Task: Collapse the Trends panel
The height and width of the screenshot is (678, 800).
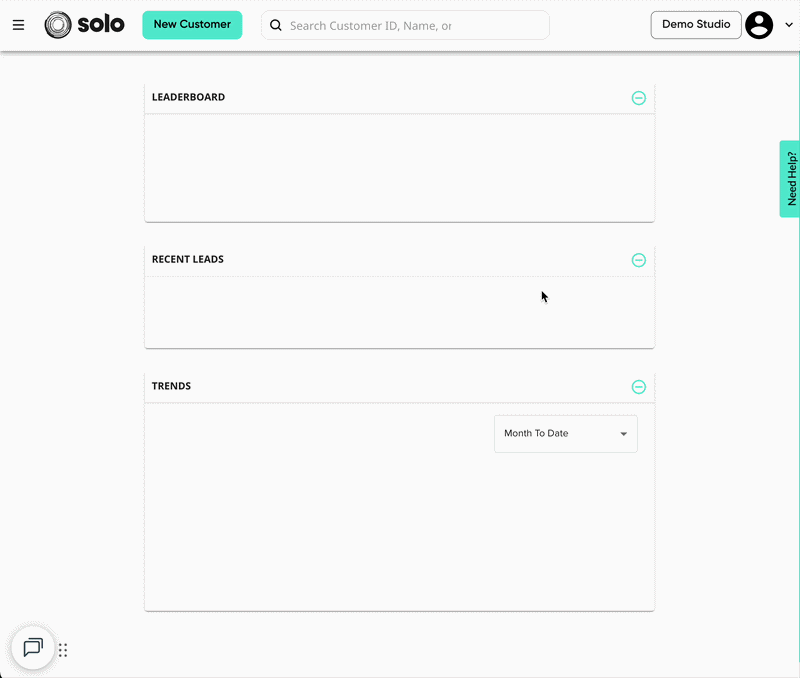Action: [x=638, y=386]
